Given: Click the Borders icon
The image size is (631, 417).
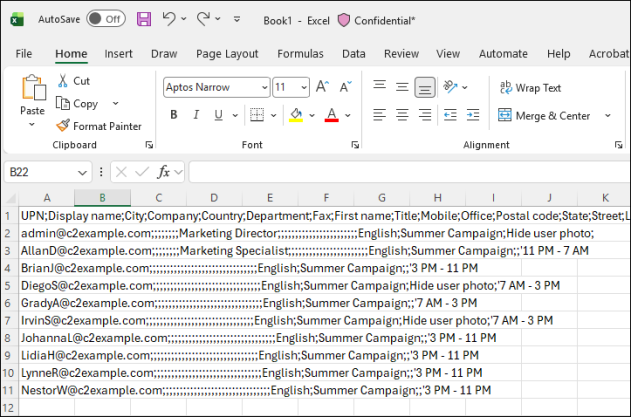Looking at the screenshot, I should click(x=257, y=115).
